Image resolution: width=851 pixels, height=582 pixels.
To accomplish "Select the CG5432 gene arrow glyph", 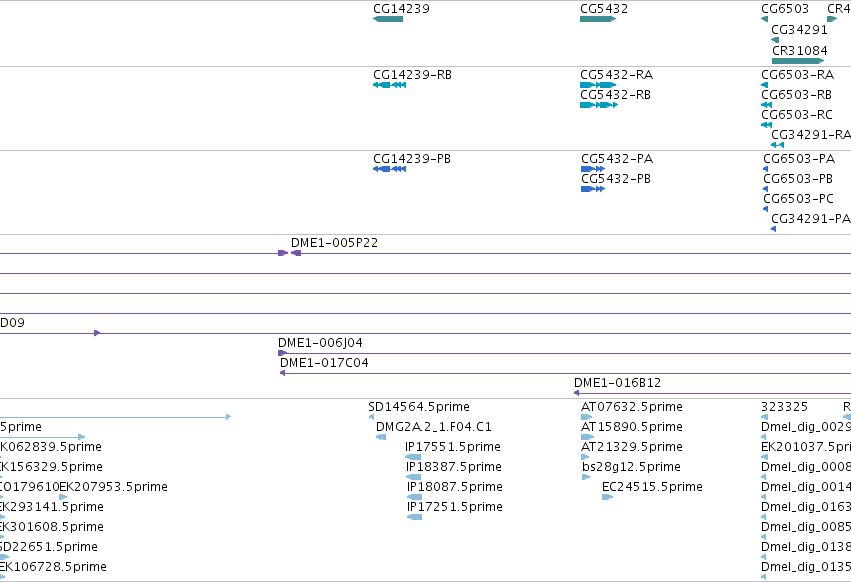I will (598, 19).
